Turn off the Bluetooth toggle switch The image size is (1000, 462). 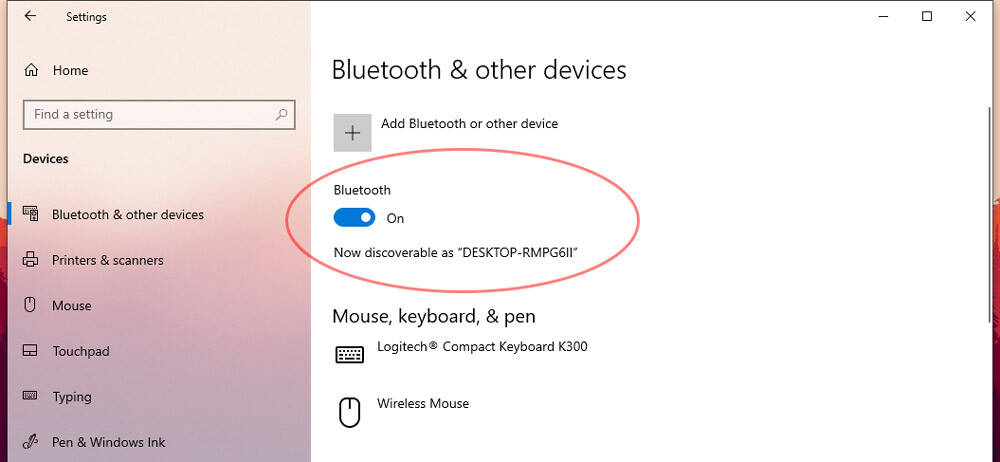(x=354, y=218)
